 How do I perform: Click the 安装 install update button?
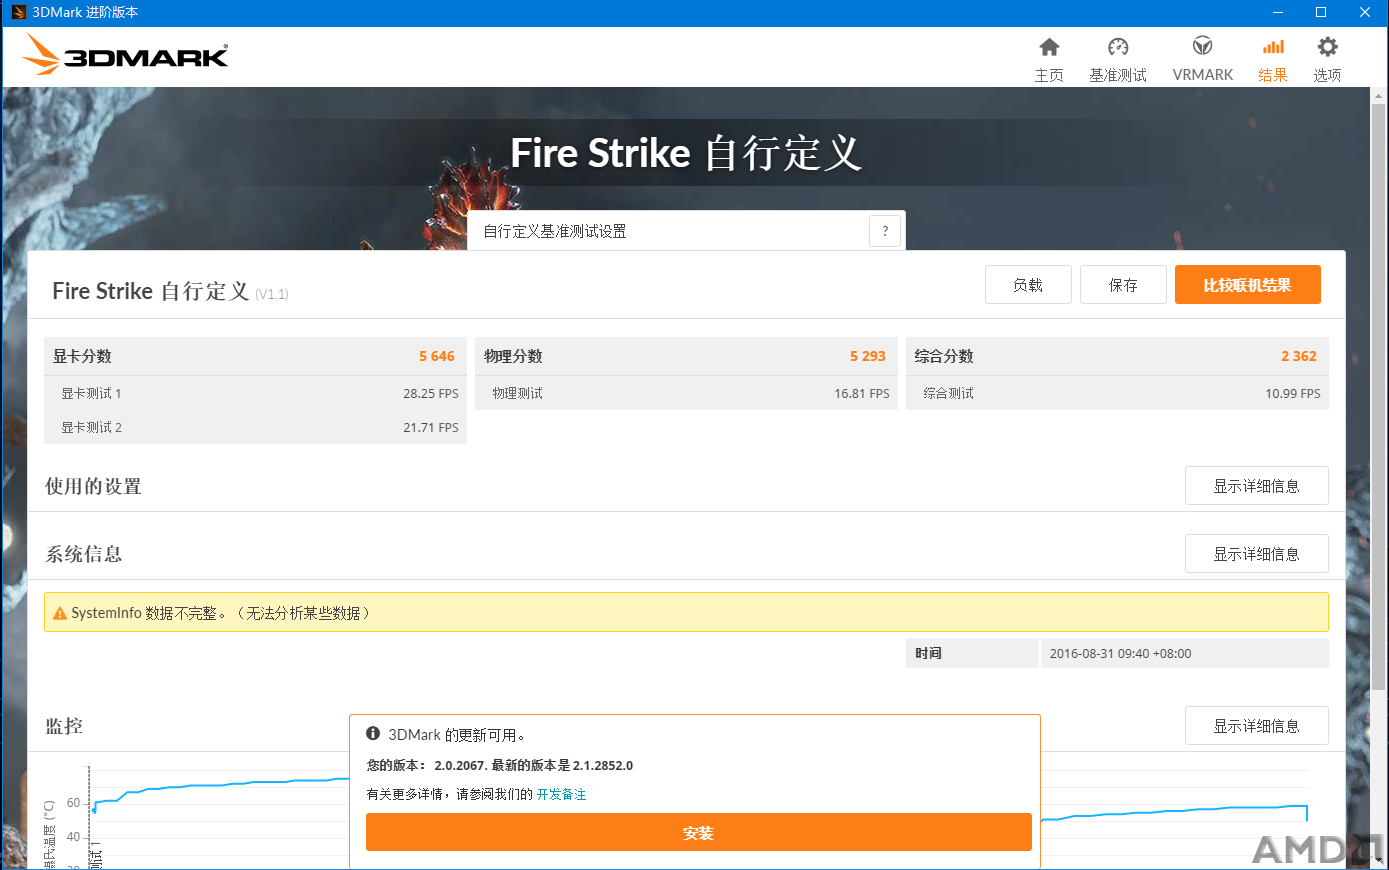pyautogui.click(x=698, y=832)
